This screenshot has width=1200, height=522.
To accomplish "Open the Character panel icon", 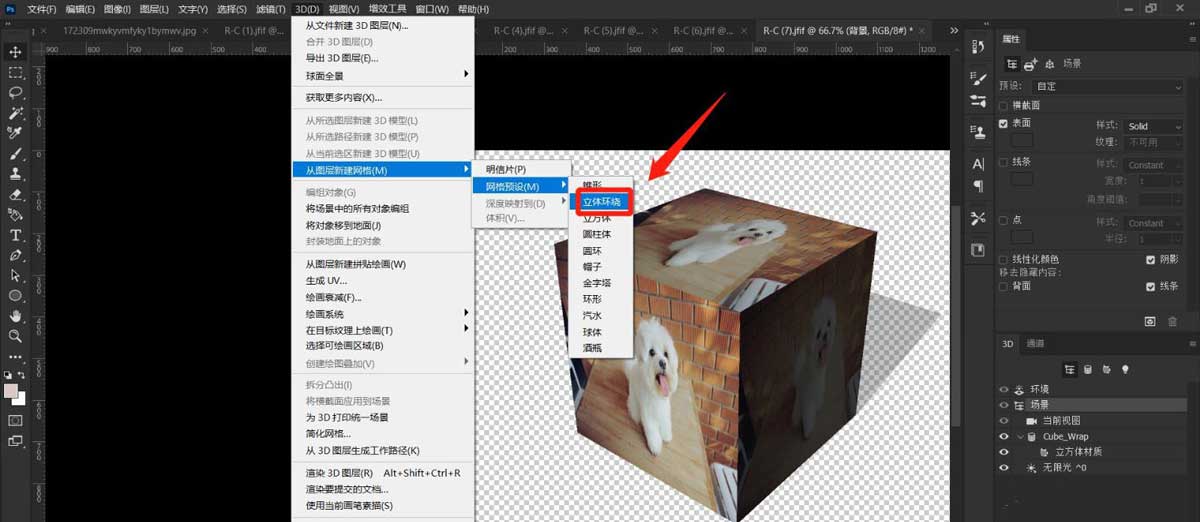I will click(x=978, y=164).
